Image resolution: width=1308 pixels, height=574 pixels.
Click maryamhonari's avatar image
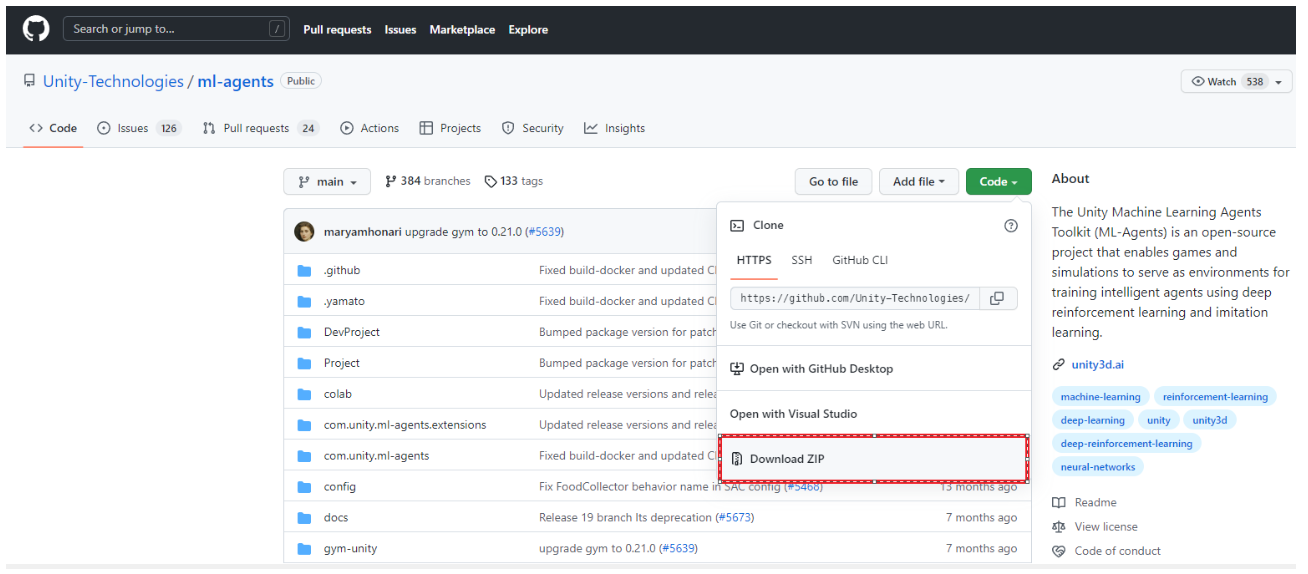pos(304,232)
